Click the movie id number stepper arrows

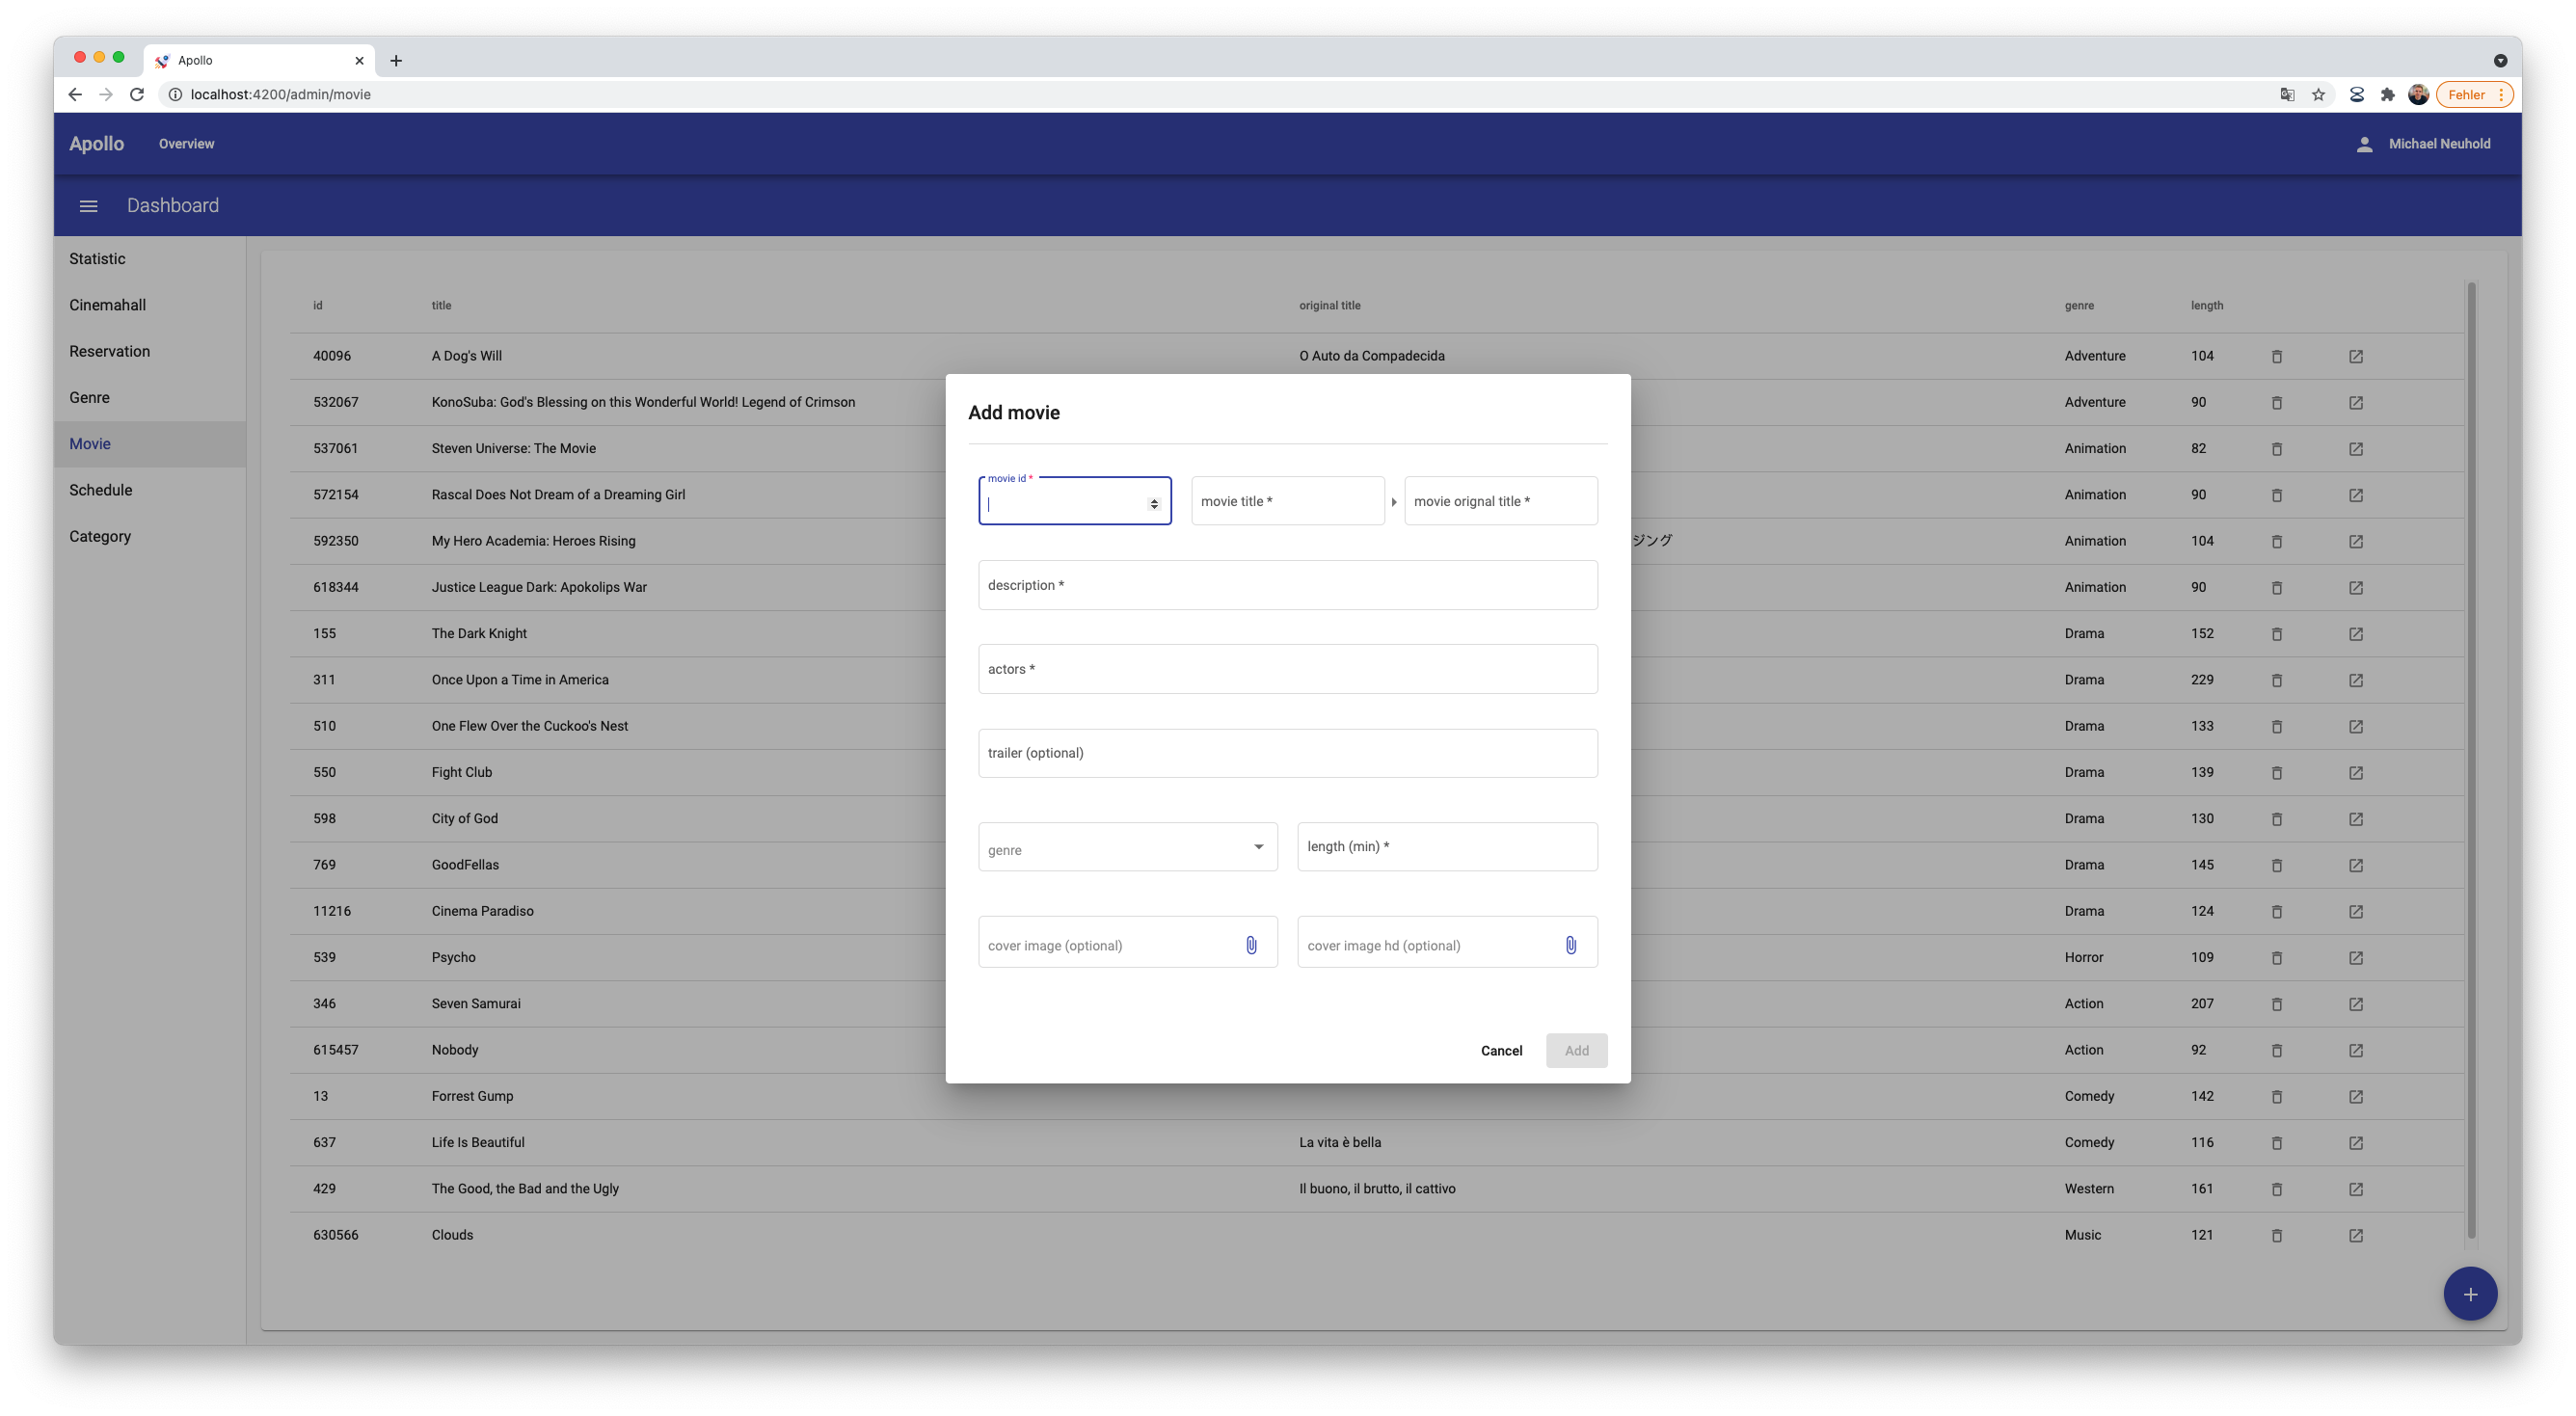pyautogui.click(x=1154, y=504)
